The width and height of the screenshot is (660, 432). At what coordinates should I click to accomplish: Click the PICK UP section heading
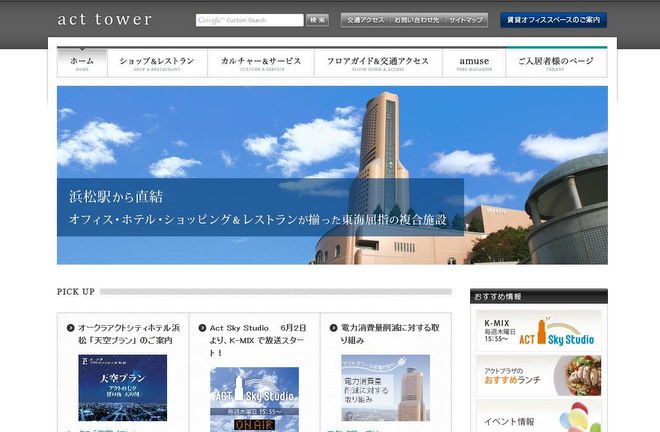pos(76,292)
